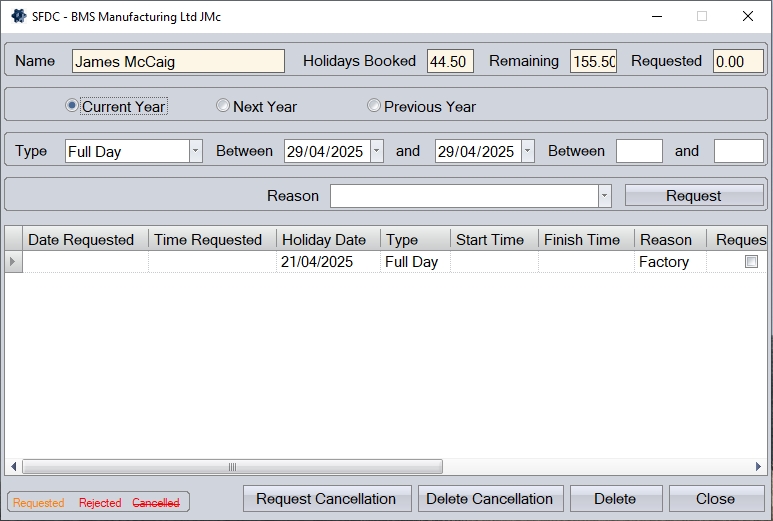Click the Reason combo box text area

[464, 196]
